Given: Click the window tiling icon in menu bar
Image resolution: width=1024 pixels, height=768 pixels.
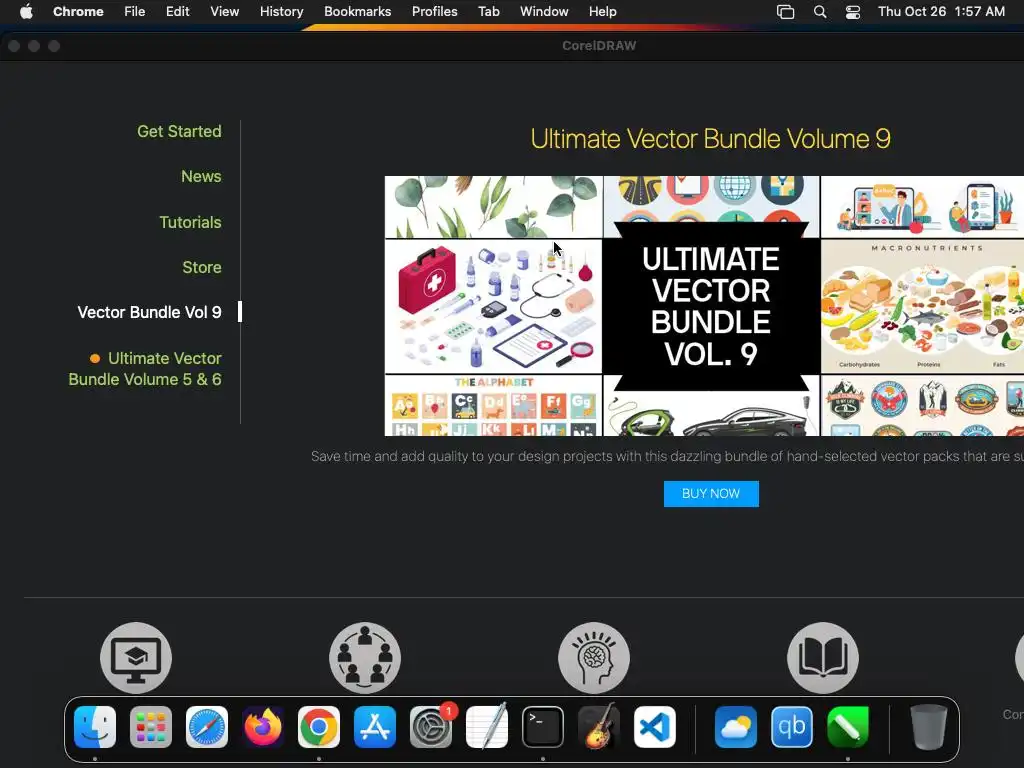Looking at the screenshot, I should (x=786, y=12).
